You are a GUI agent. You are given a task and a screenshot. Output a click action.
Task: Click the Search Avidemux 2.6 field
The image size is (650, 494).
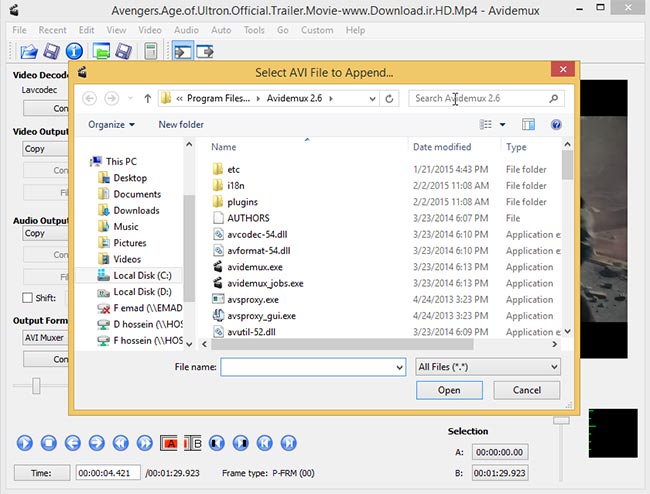click(x=486, y=99)
